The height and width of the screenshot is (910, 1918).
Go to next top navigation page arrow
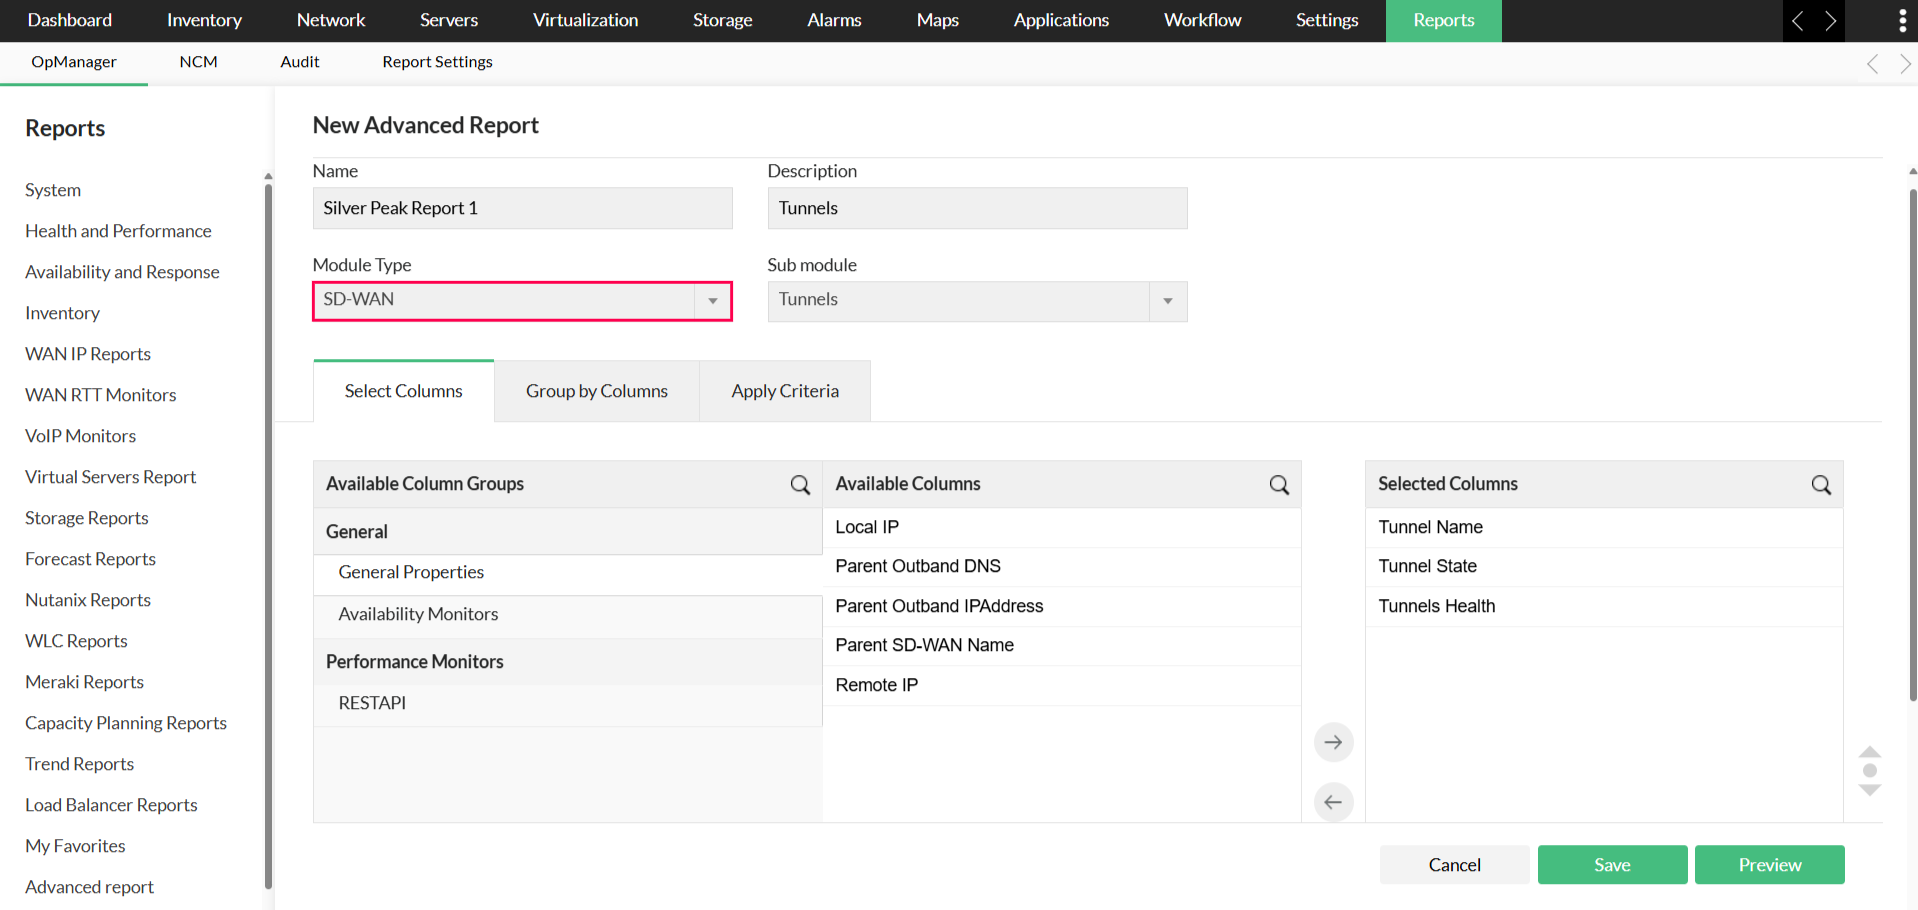click(x=1830, y=21)
